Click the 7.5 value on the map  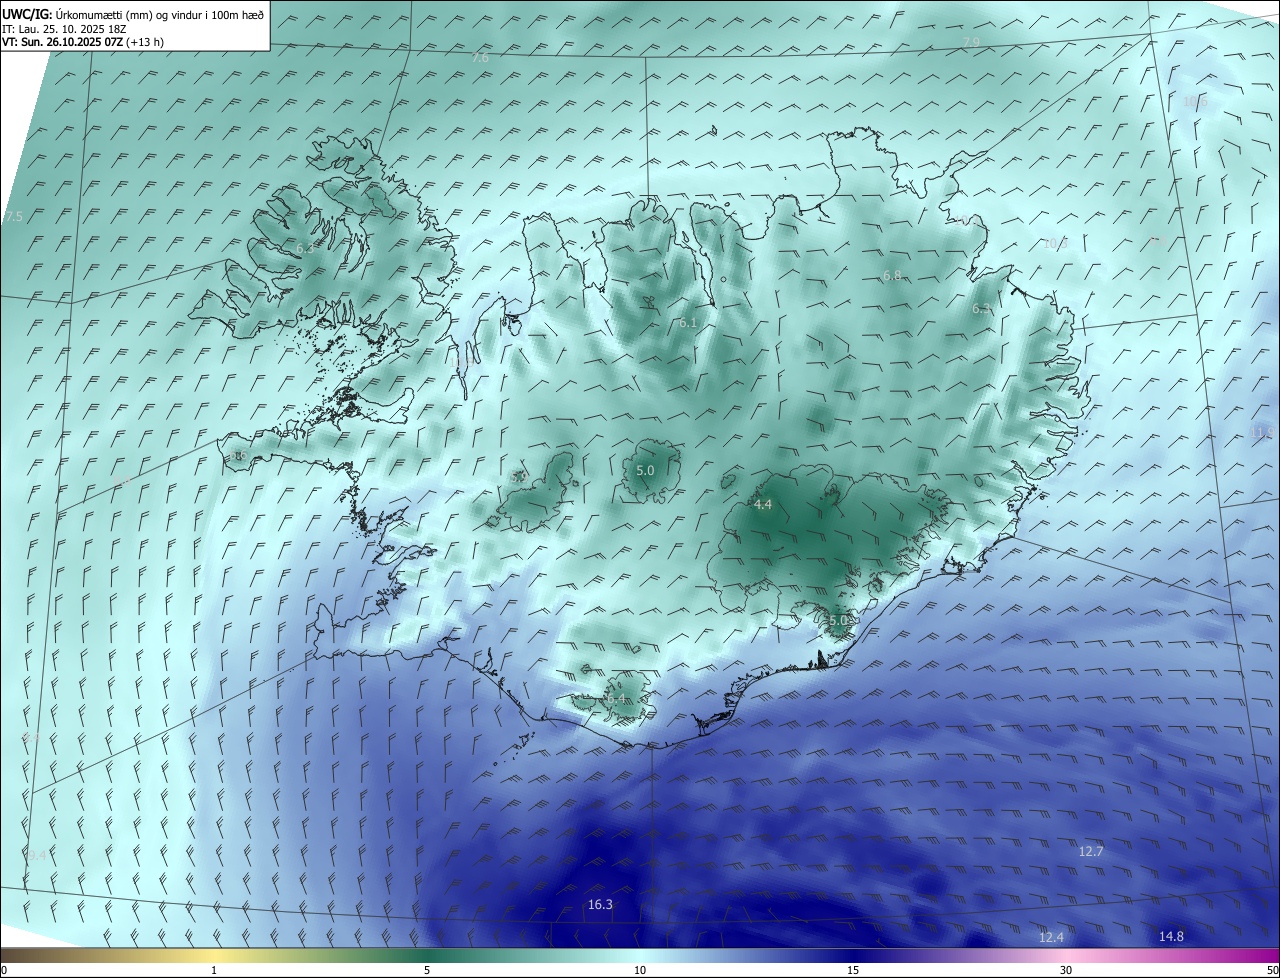point(13,217)
